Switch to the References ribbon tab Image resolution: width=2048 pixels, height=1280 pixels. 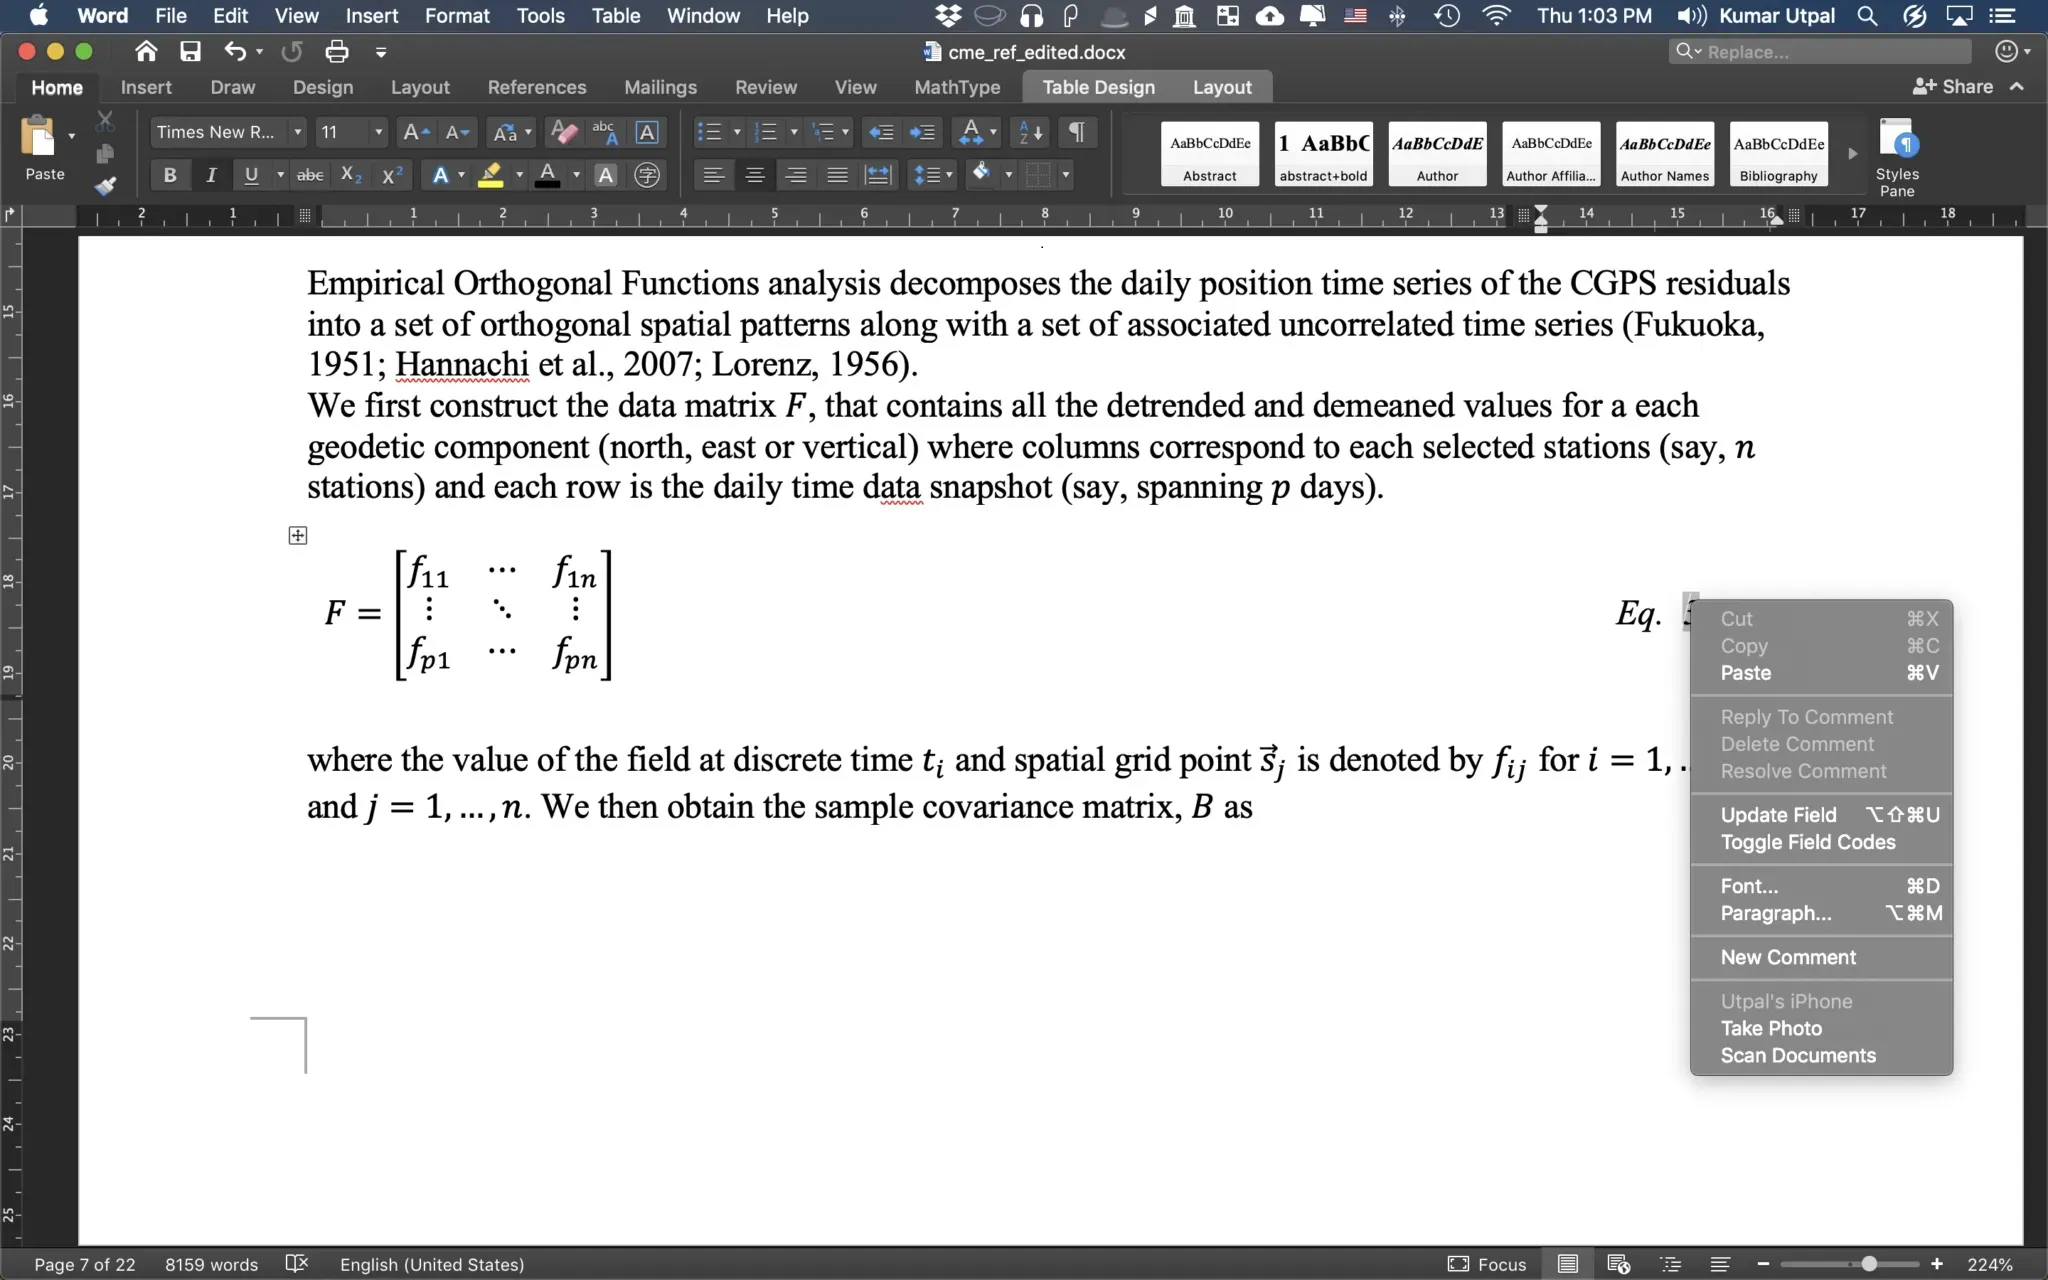point(536,87)
